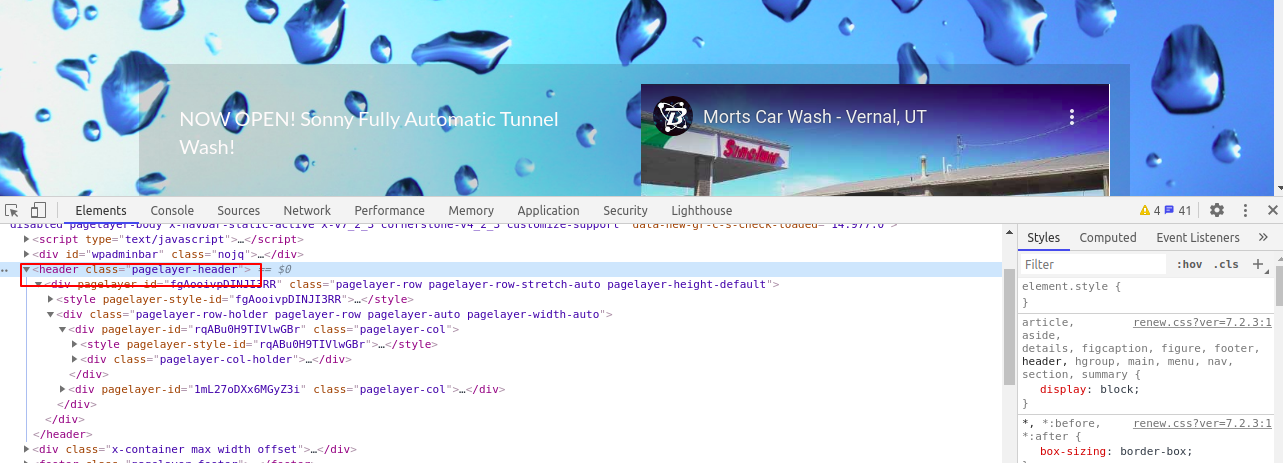Collapse the div rqABu0H9TIVlwGBr pagelayer-col node
Image resolution: width=1283 pixels, height=463 pixels.
coord(63,329)
